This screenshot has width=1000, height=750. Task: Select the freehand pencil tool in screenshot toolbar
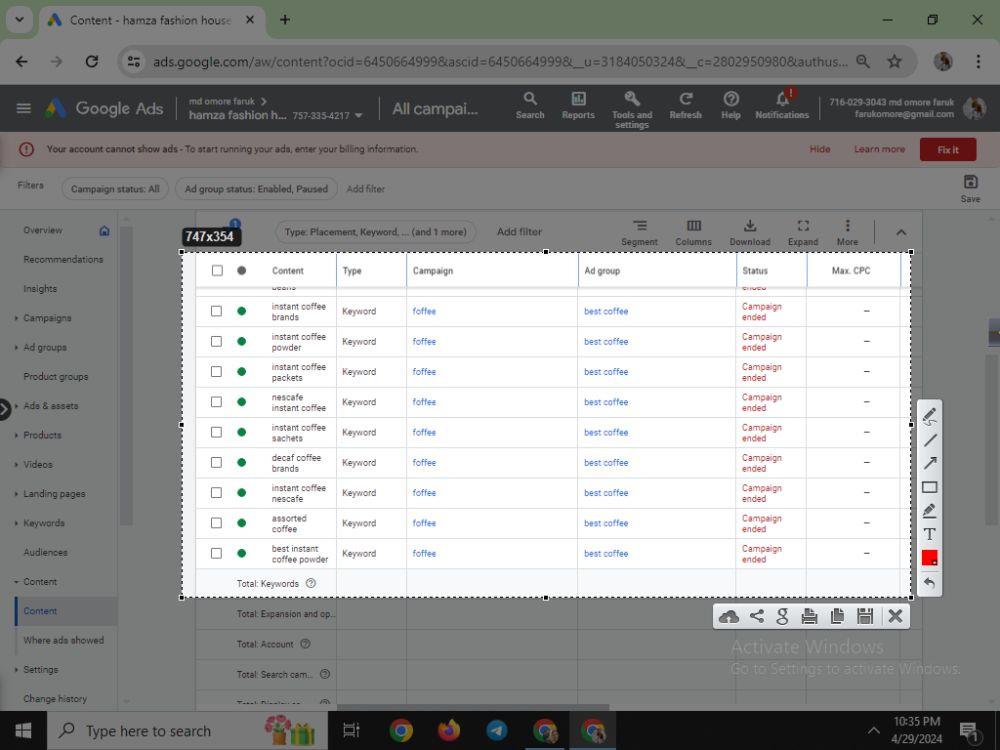930,416
